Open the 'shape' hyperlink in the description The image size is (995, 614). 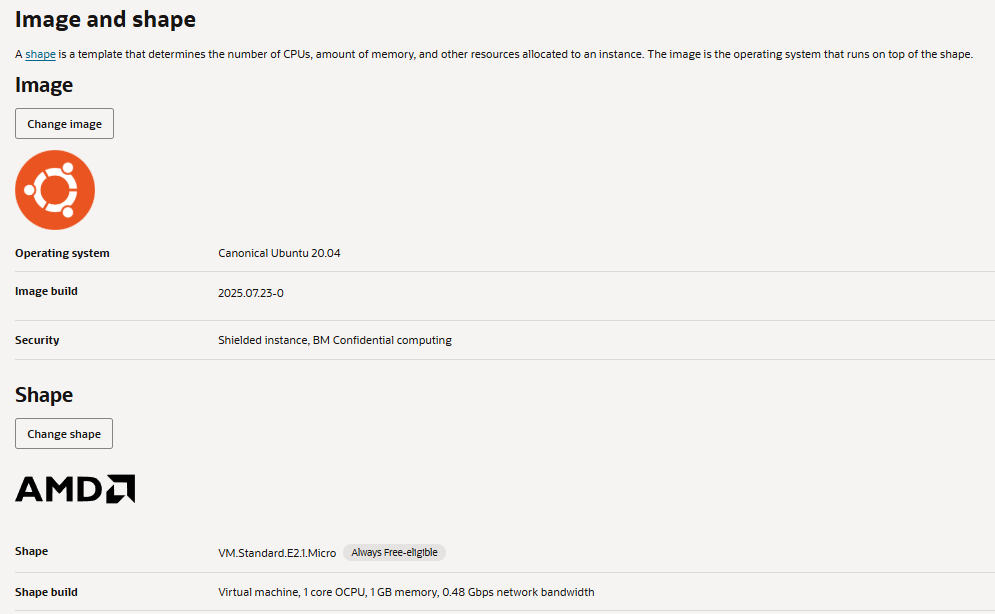click(40, 54)
